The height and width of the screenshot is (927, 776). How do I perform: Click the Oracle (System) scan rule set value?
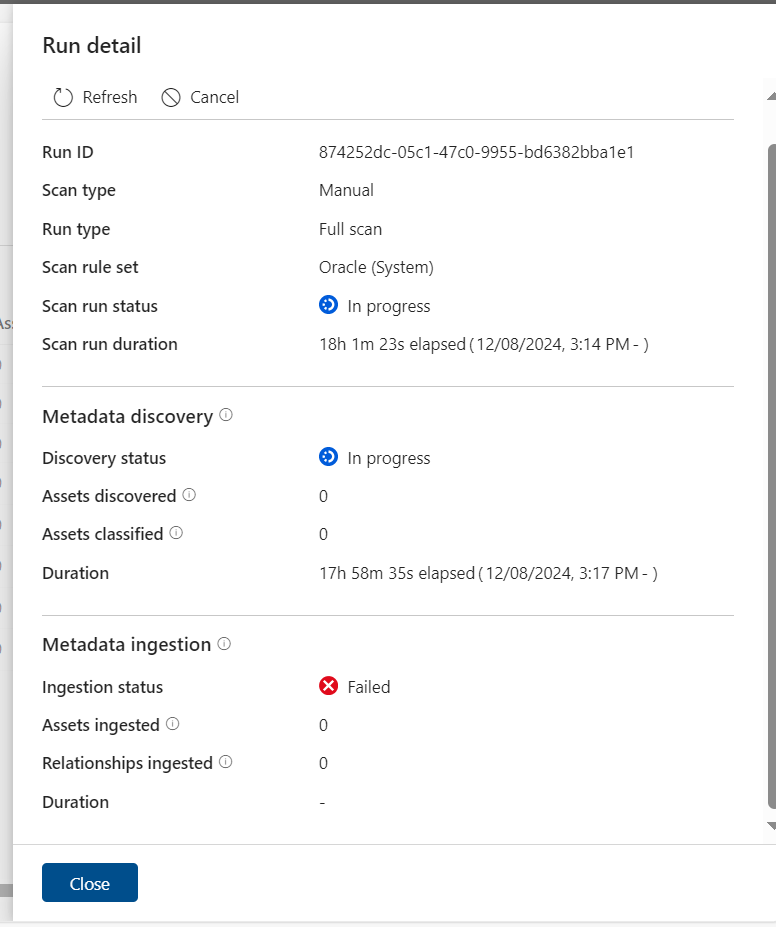(x=376, y=267)
